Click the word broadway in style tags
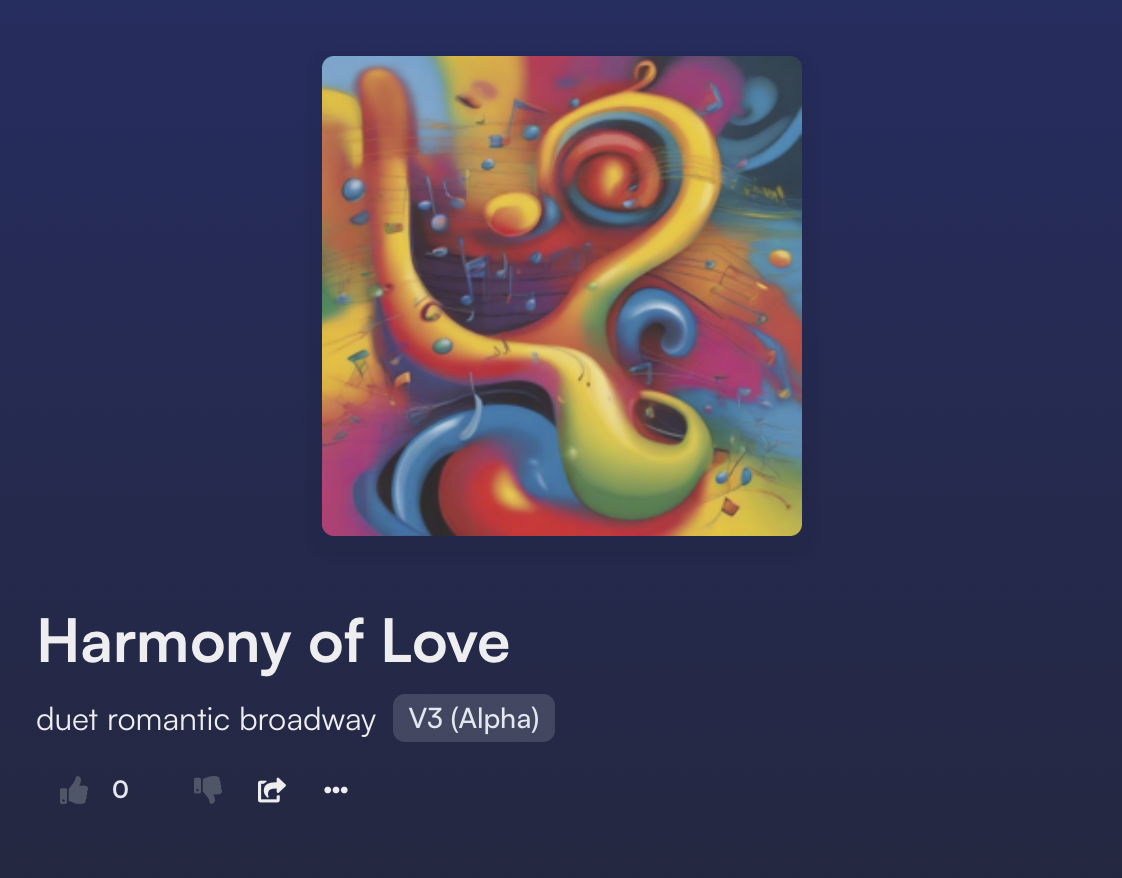The image size is (1122, 878). point(308,720)
